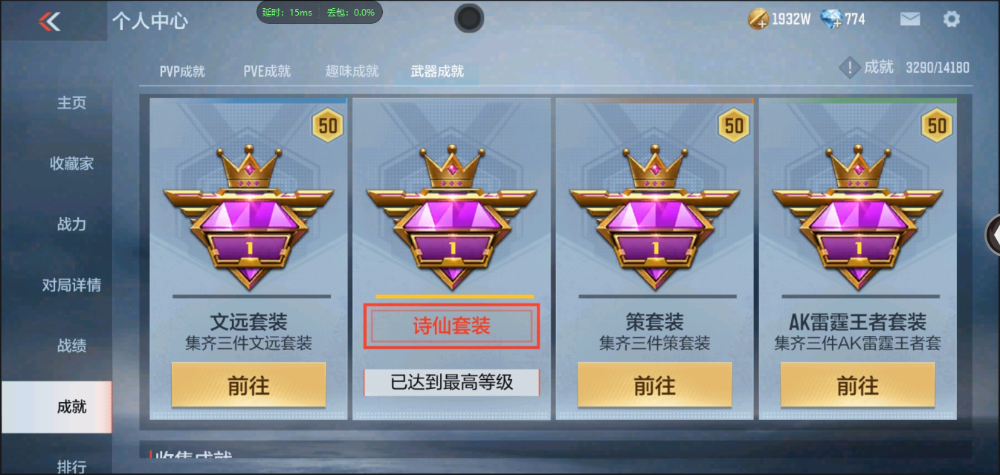The height and width of the screenshot is (475, 1000).
Task: Open the mail envelope icon
Action: 910,19
